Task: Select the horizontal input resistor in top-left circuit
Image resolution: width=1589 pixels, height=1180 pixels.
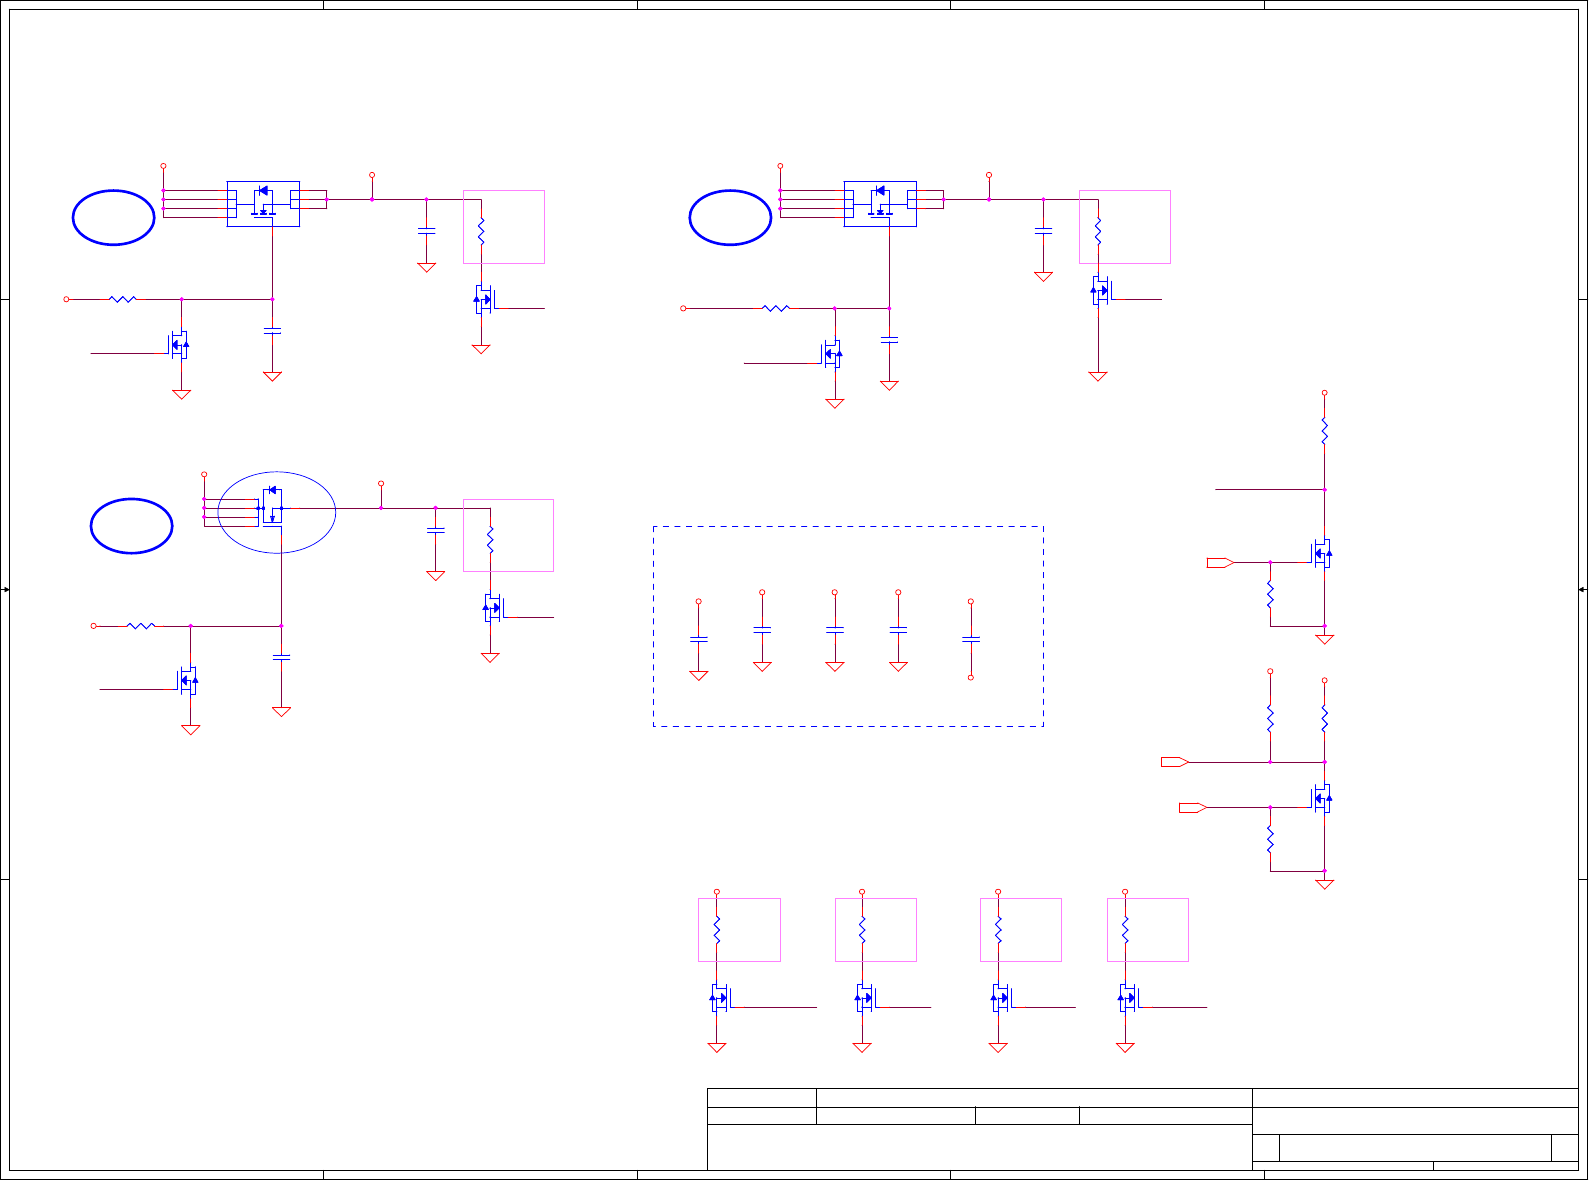Action: pyautogui.click(x=122, y=299)
